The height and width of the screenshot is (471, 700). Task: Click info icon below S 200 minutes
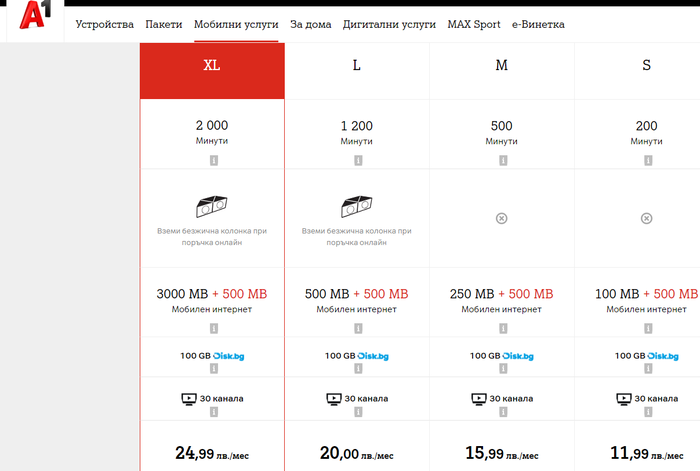[x=648, y=160]
